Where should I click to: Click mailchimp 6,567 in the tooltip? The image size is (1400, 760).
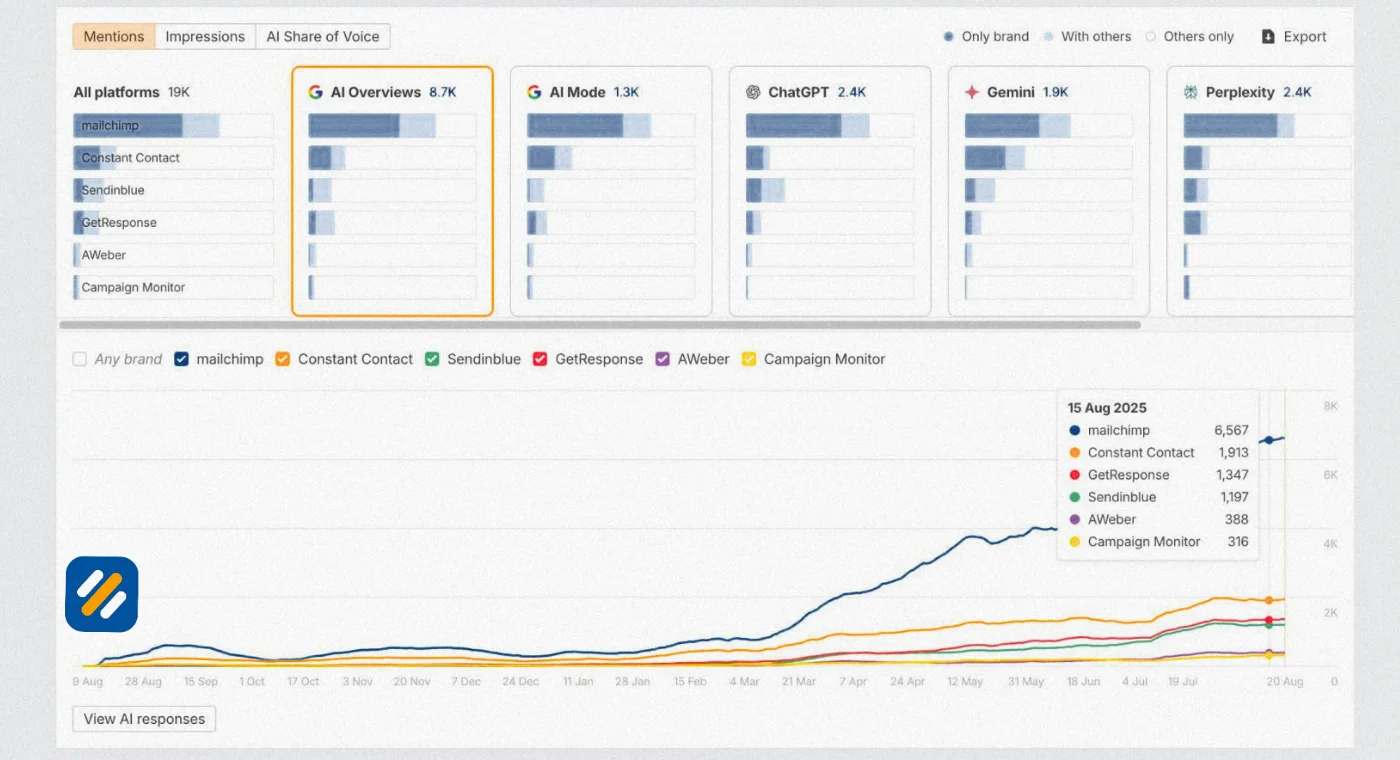[1158, 430]
